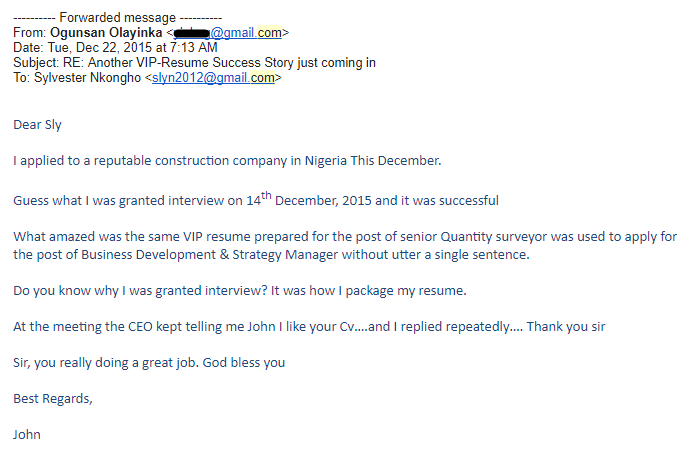The height and width of the screenshot is (453, 684).
Task: Open the redacted sender gmail address link
Action: [227, 33]
